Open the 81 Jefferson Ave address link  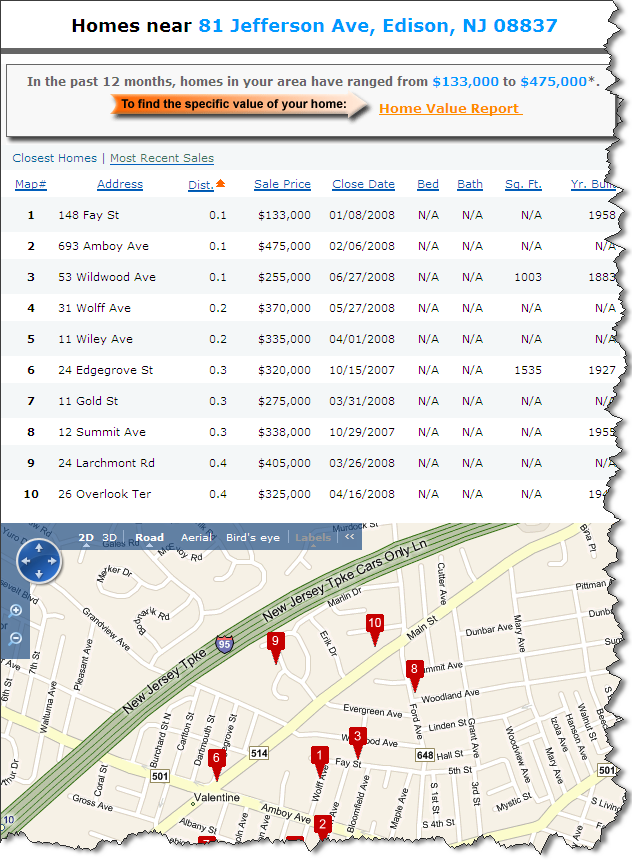[377, 25]
